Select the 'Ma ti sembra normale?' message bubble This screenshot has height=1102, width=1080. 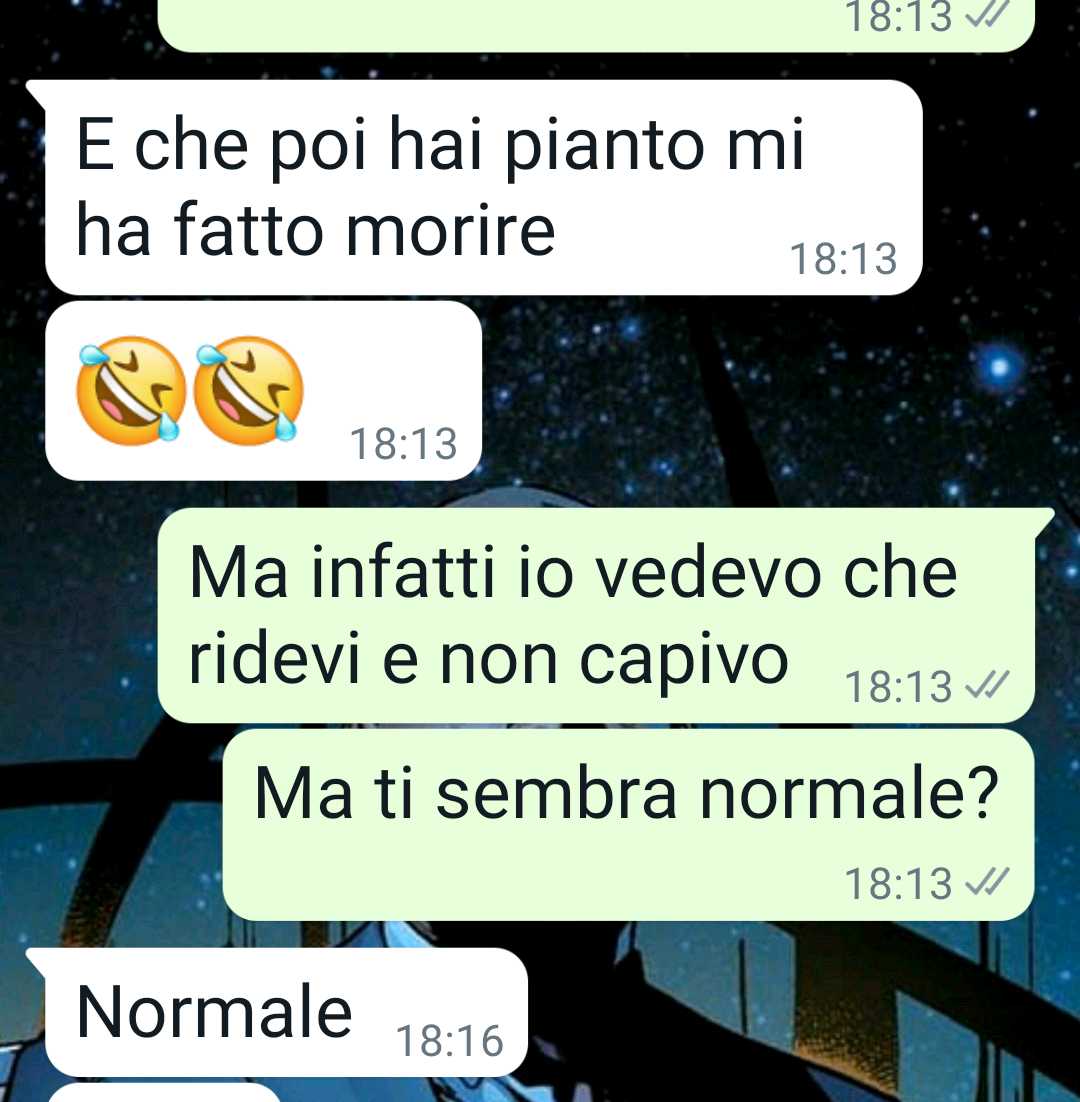click(x=628, y=824)
